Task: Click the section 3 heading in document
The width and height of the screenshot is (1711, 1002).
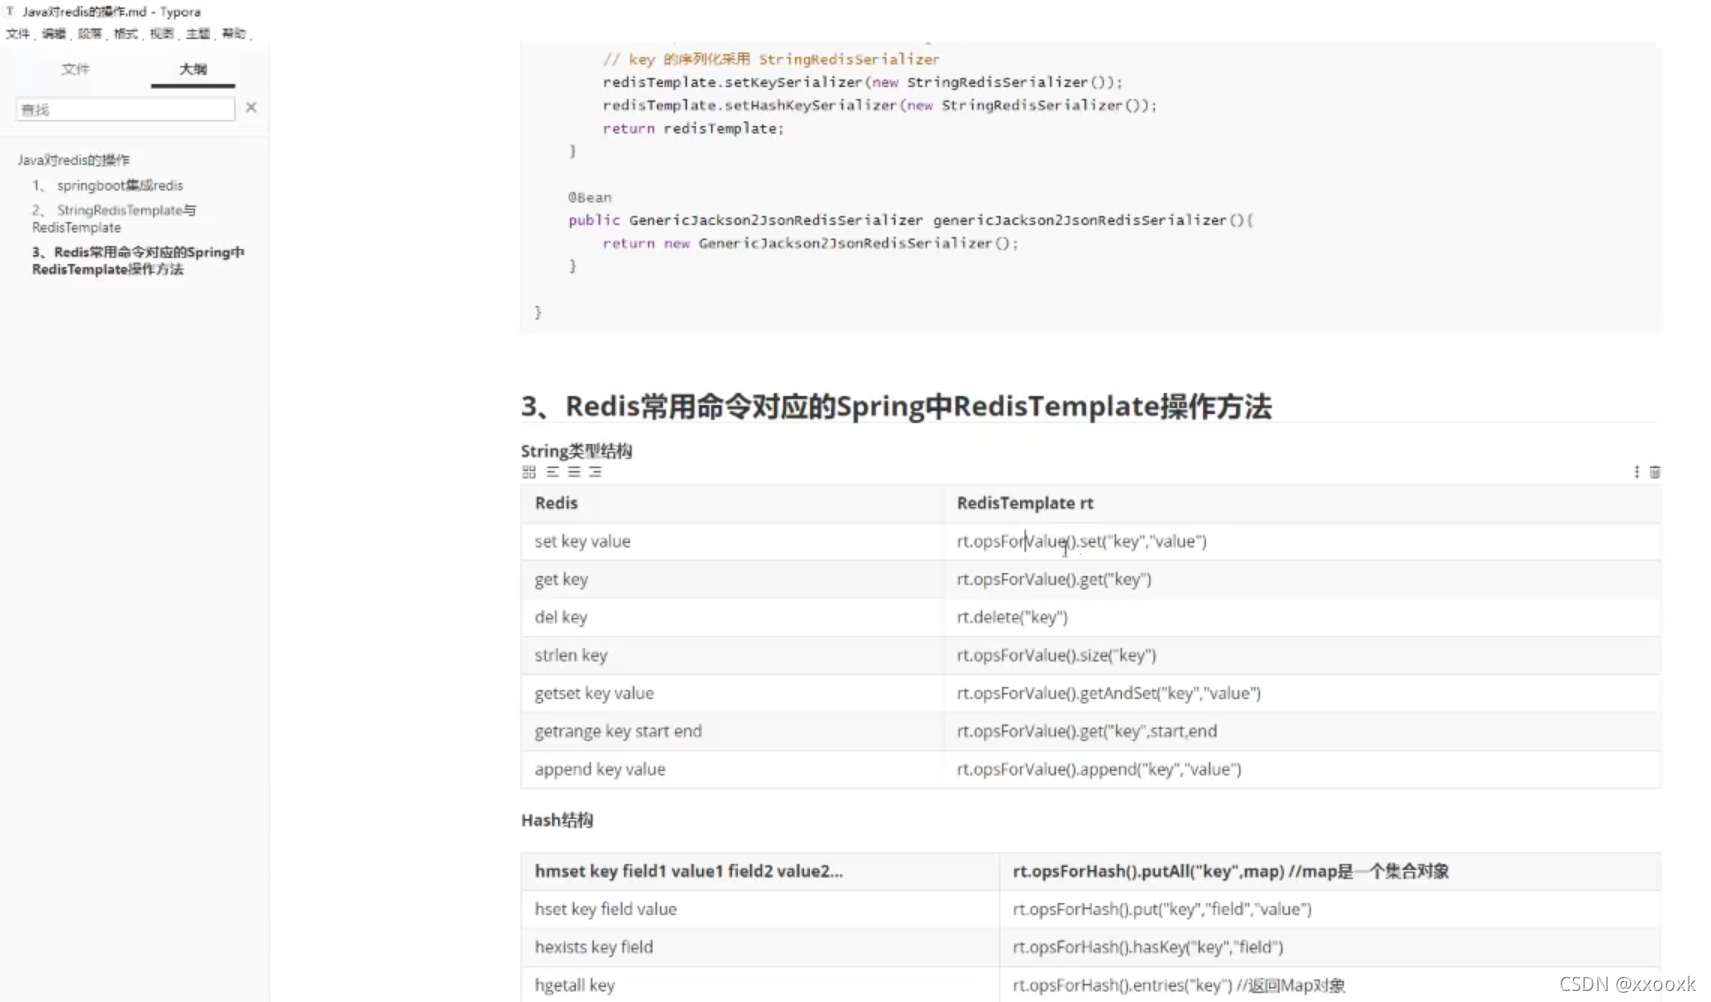Action: [x=896, y=406]
